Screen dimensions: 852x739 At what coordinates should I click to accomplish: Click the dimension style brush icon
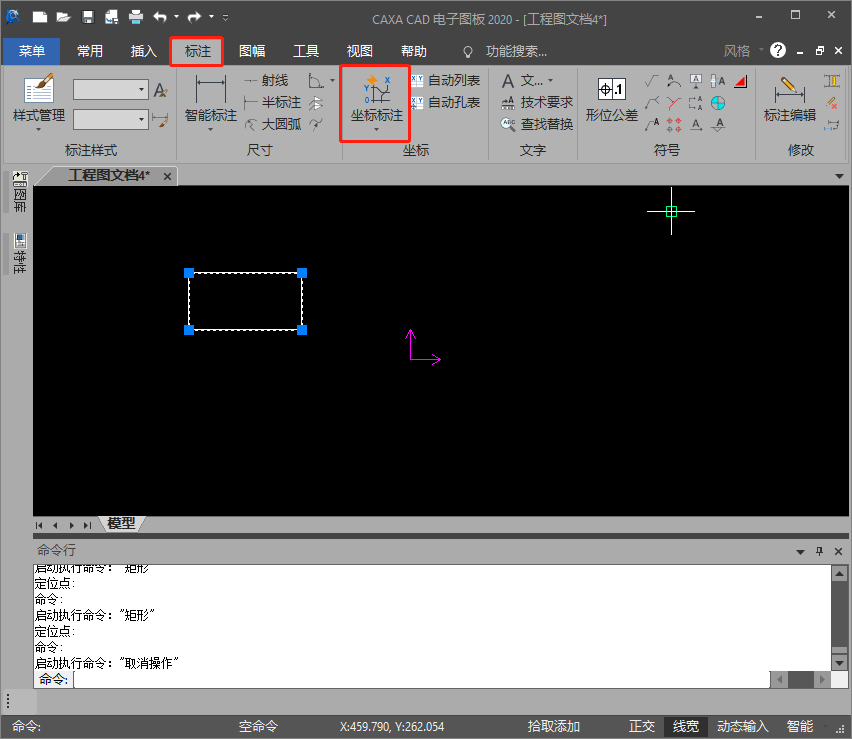pos(160,120)
